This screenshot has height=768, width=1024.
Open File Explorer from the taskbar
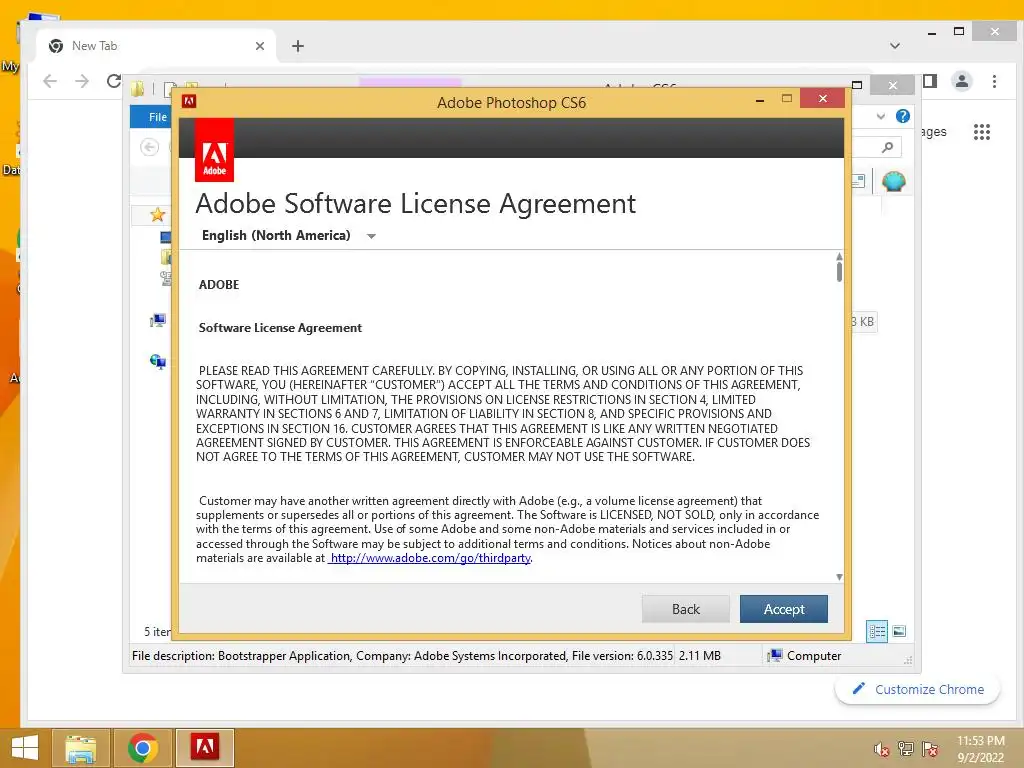[80, 748]
